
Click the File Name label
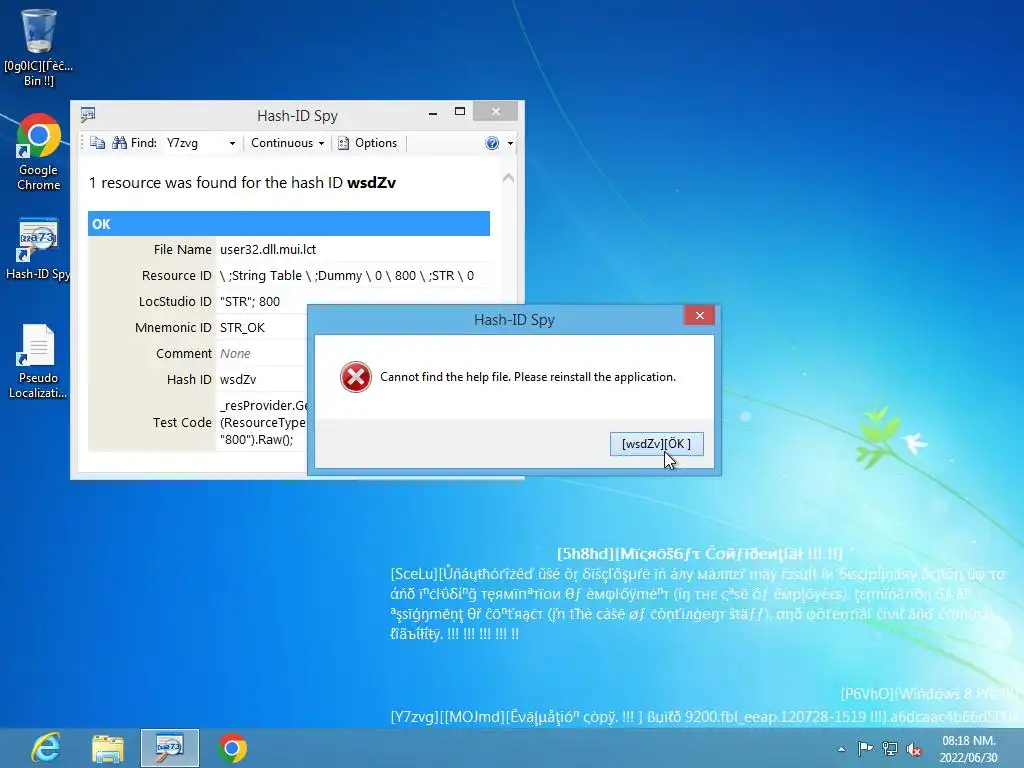pos(183,249)
